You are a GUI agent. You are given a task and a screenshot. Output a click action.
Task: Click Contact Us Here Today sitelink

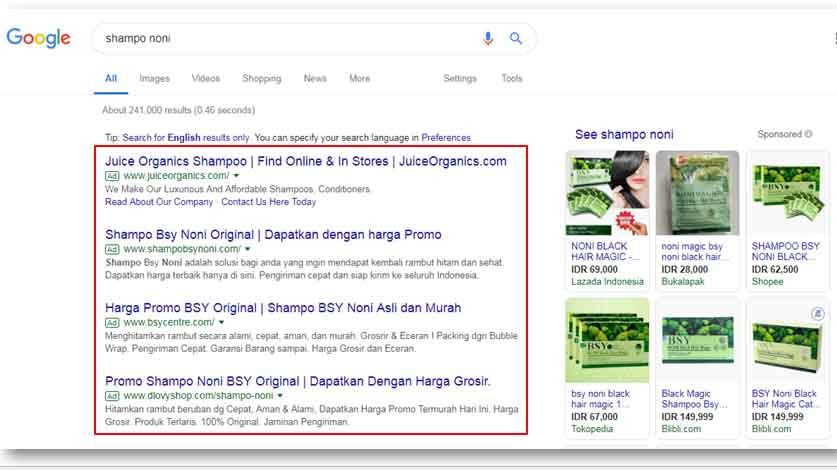click(x=269, y=202)
